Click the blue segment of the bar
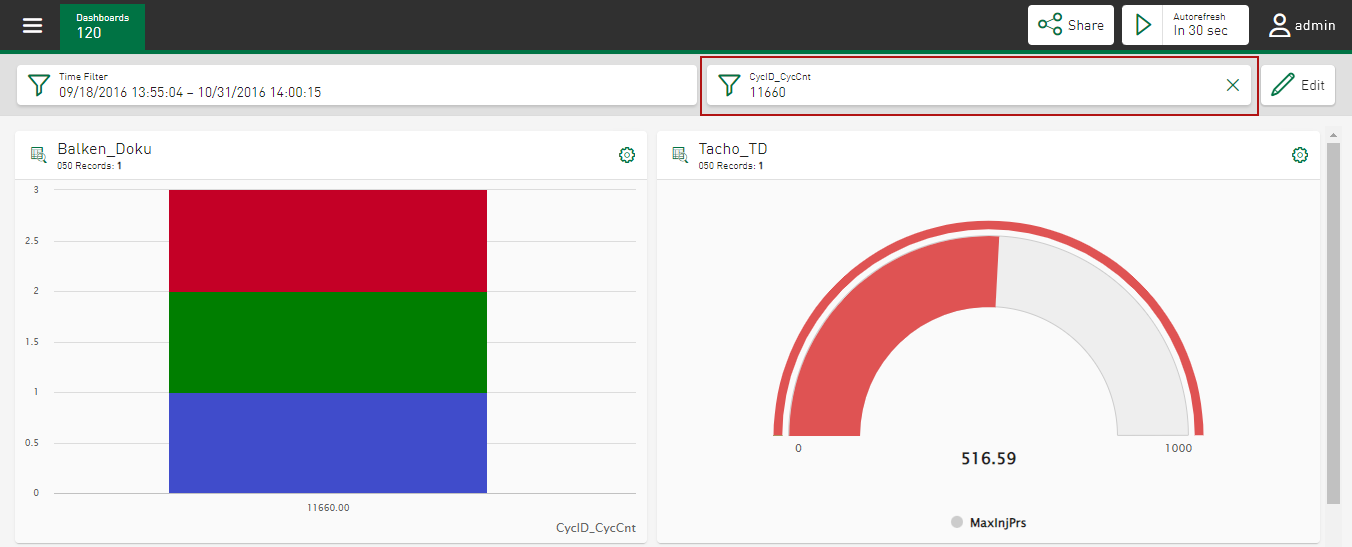The width and height of the screenshot is (1352, 547). [328, 443]
